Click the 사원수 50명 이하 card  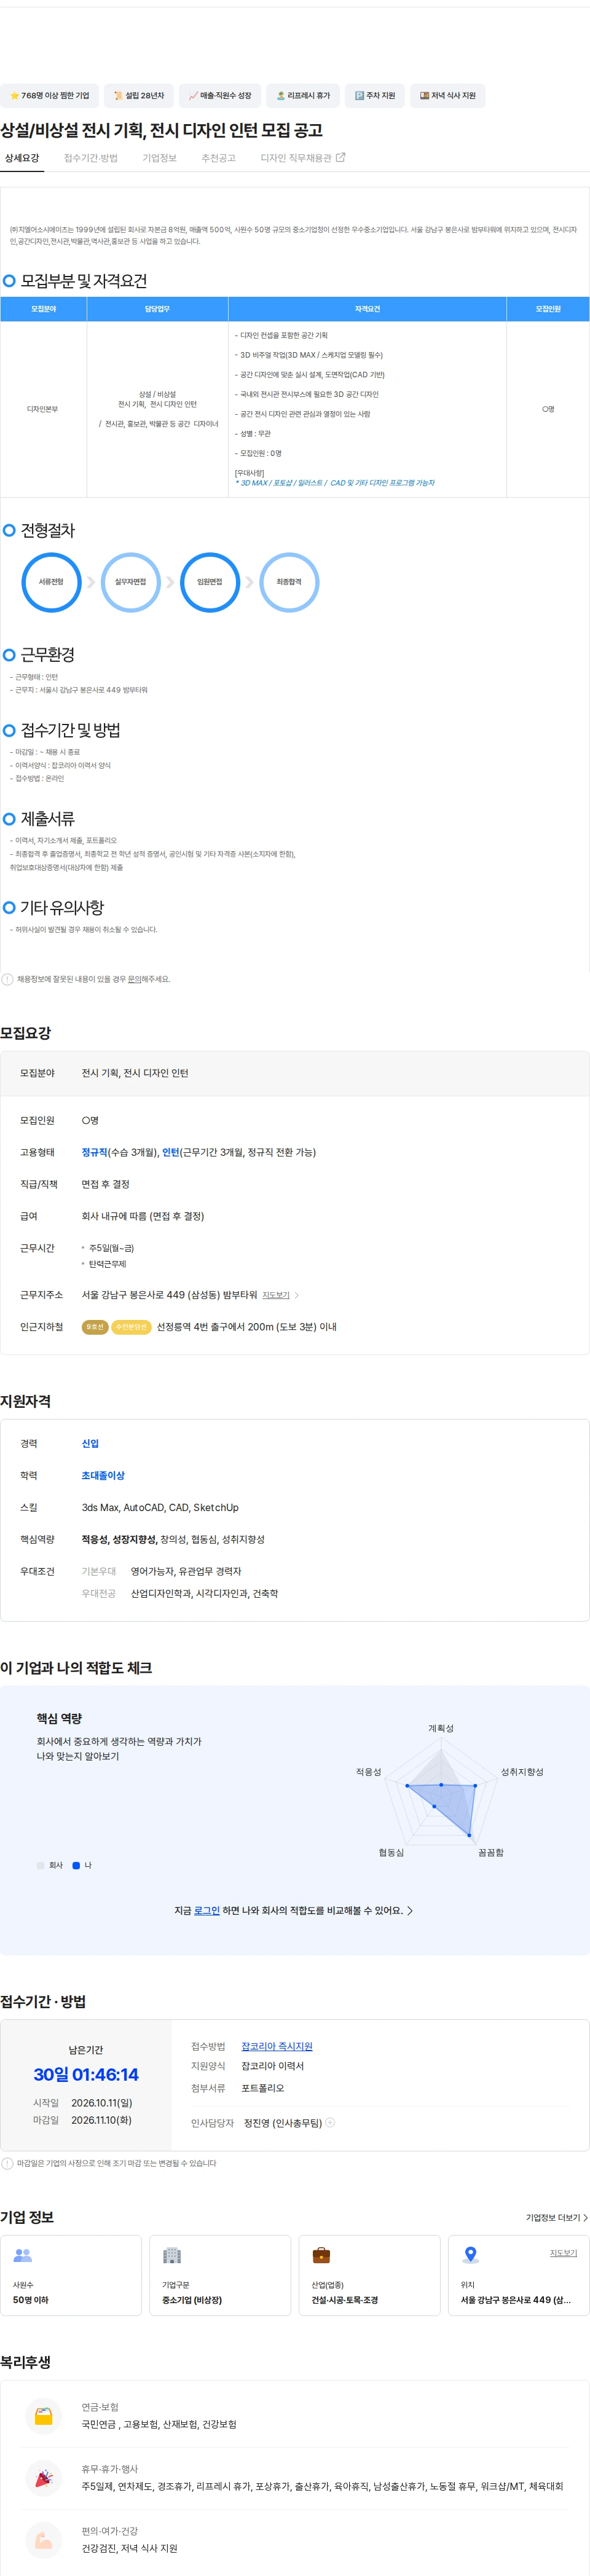point(71,2275)
